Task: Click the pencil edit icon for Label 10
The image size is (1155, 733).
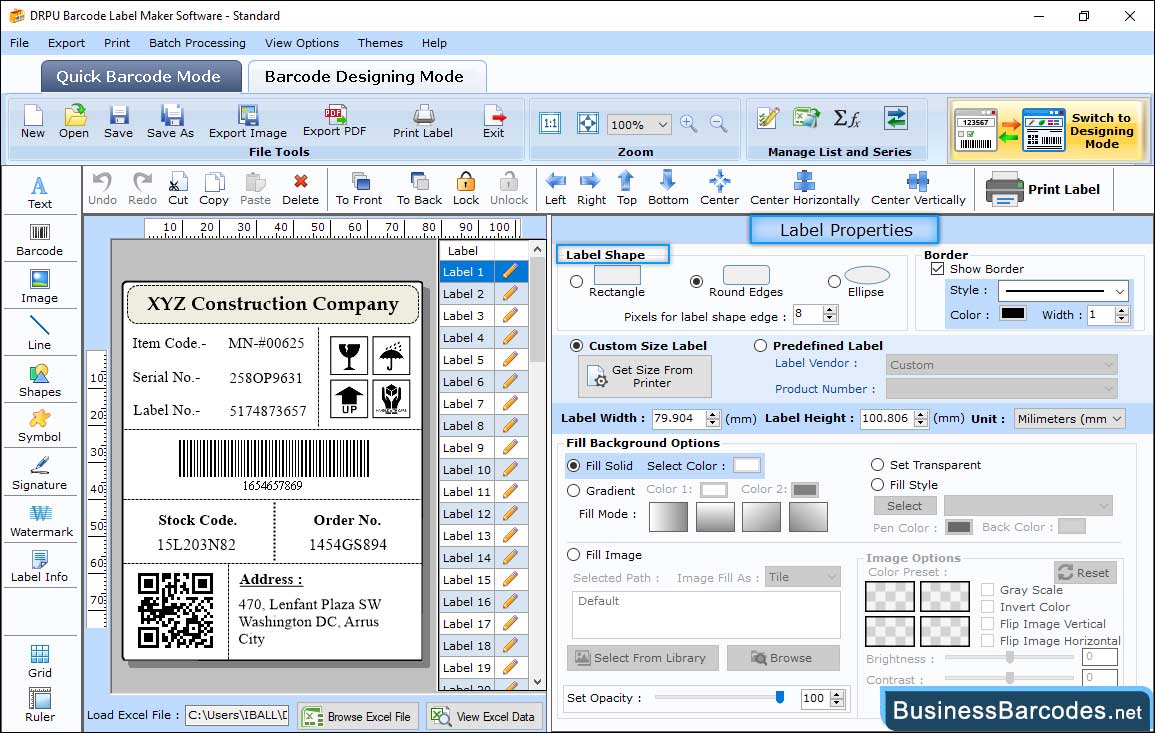Action: pos(510,469)
